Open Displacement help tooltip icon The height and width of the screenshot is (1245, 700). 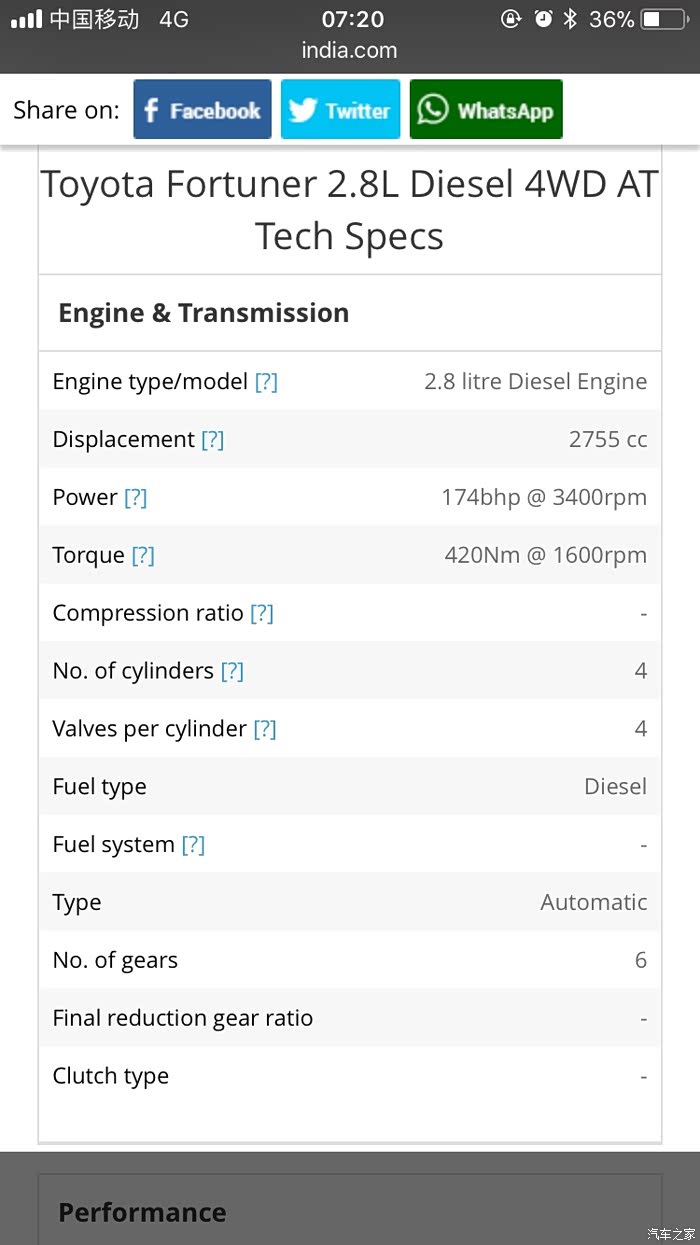click(212, 440)
